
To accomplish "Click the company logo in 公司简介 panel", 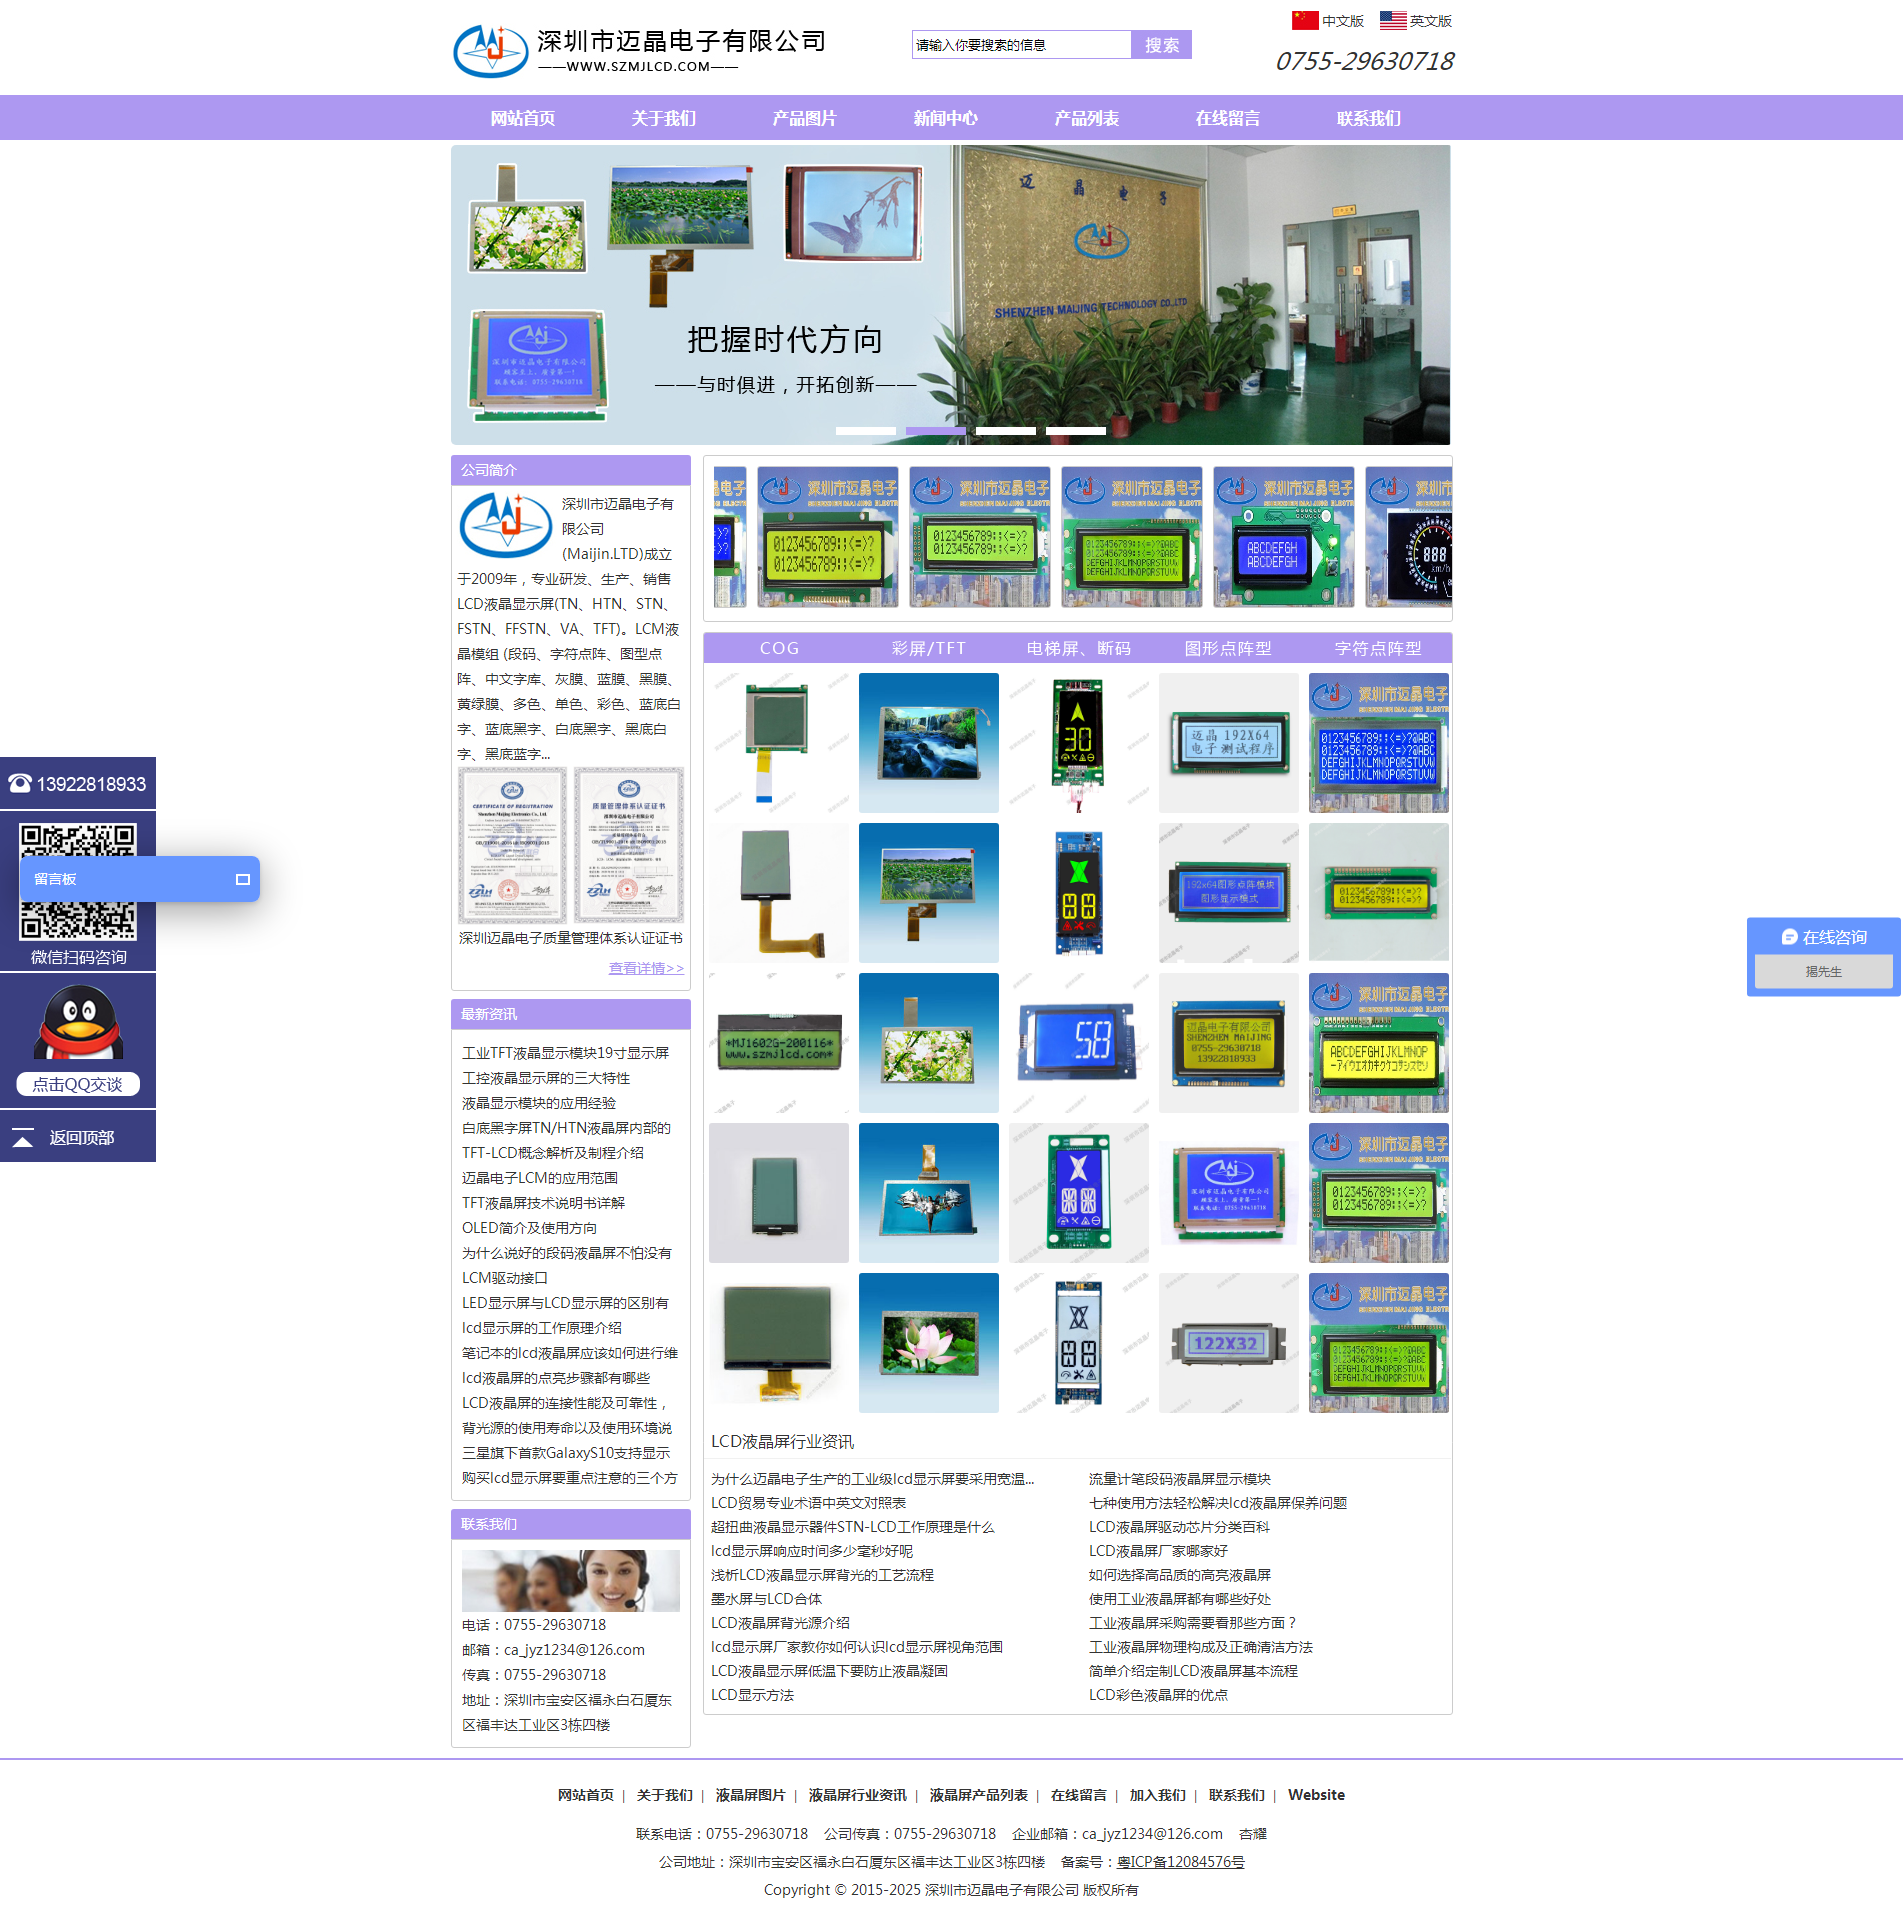I will pyautogui.click(x=505, y=525).
